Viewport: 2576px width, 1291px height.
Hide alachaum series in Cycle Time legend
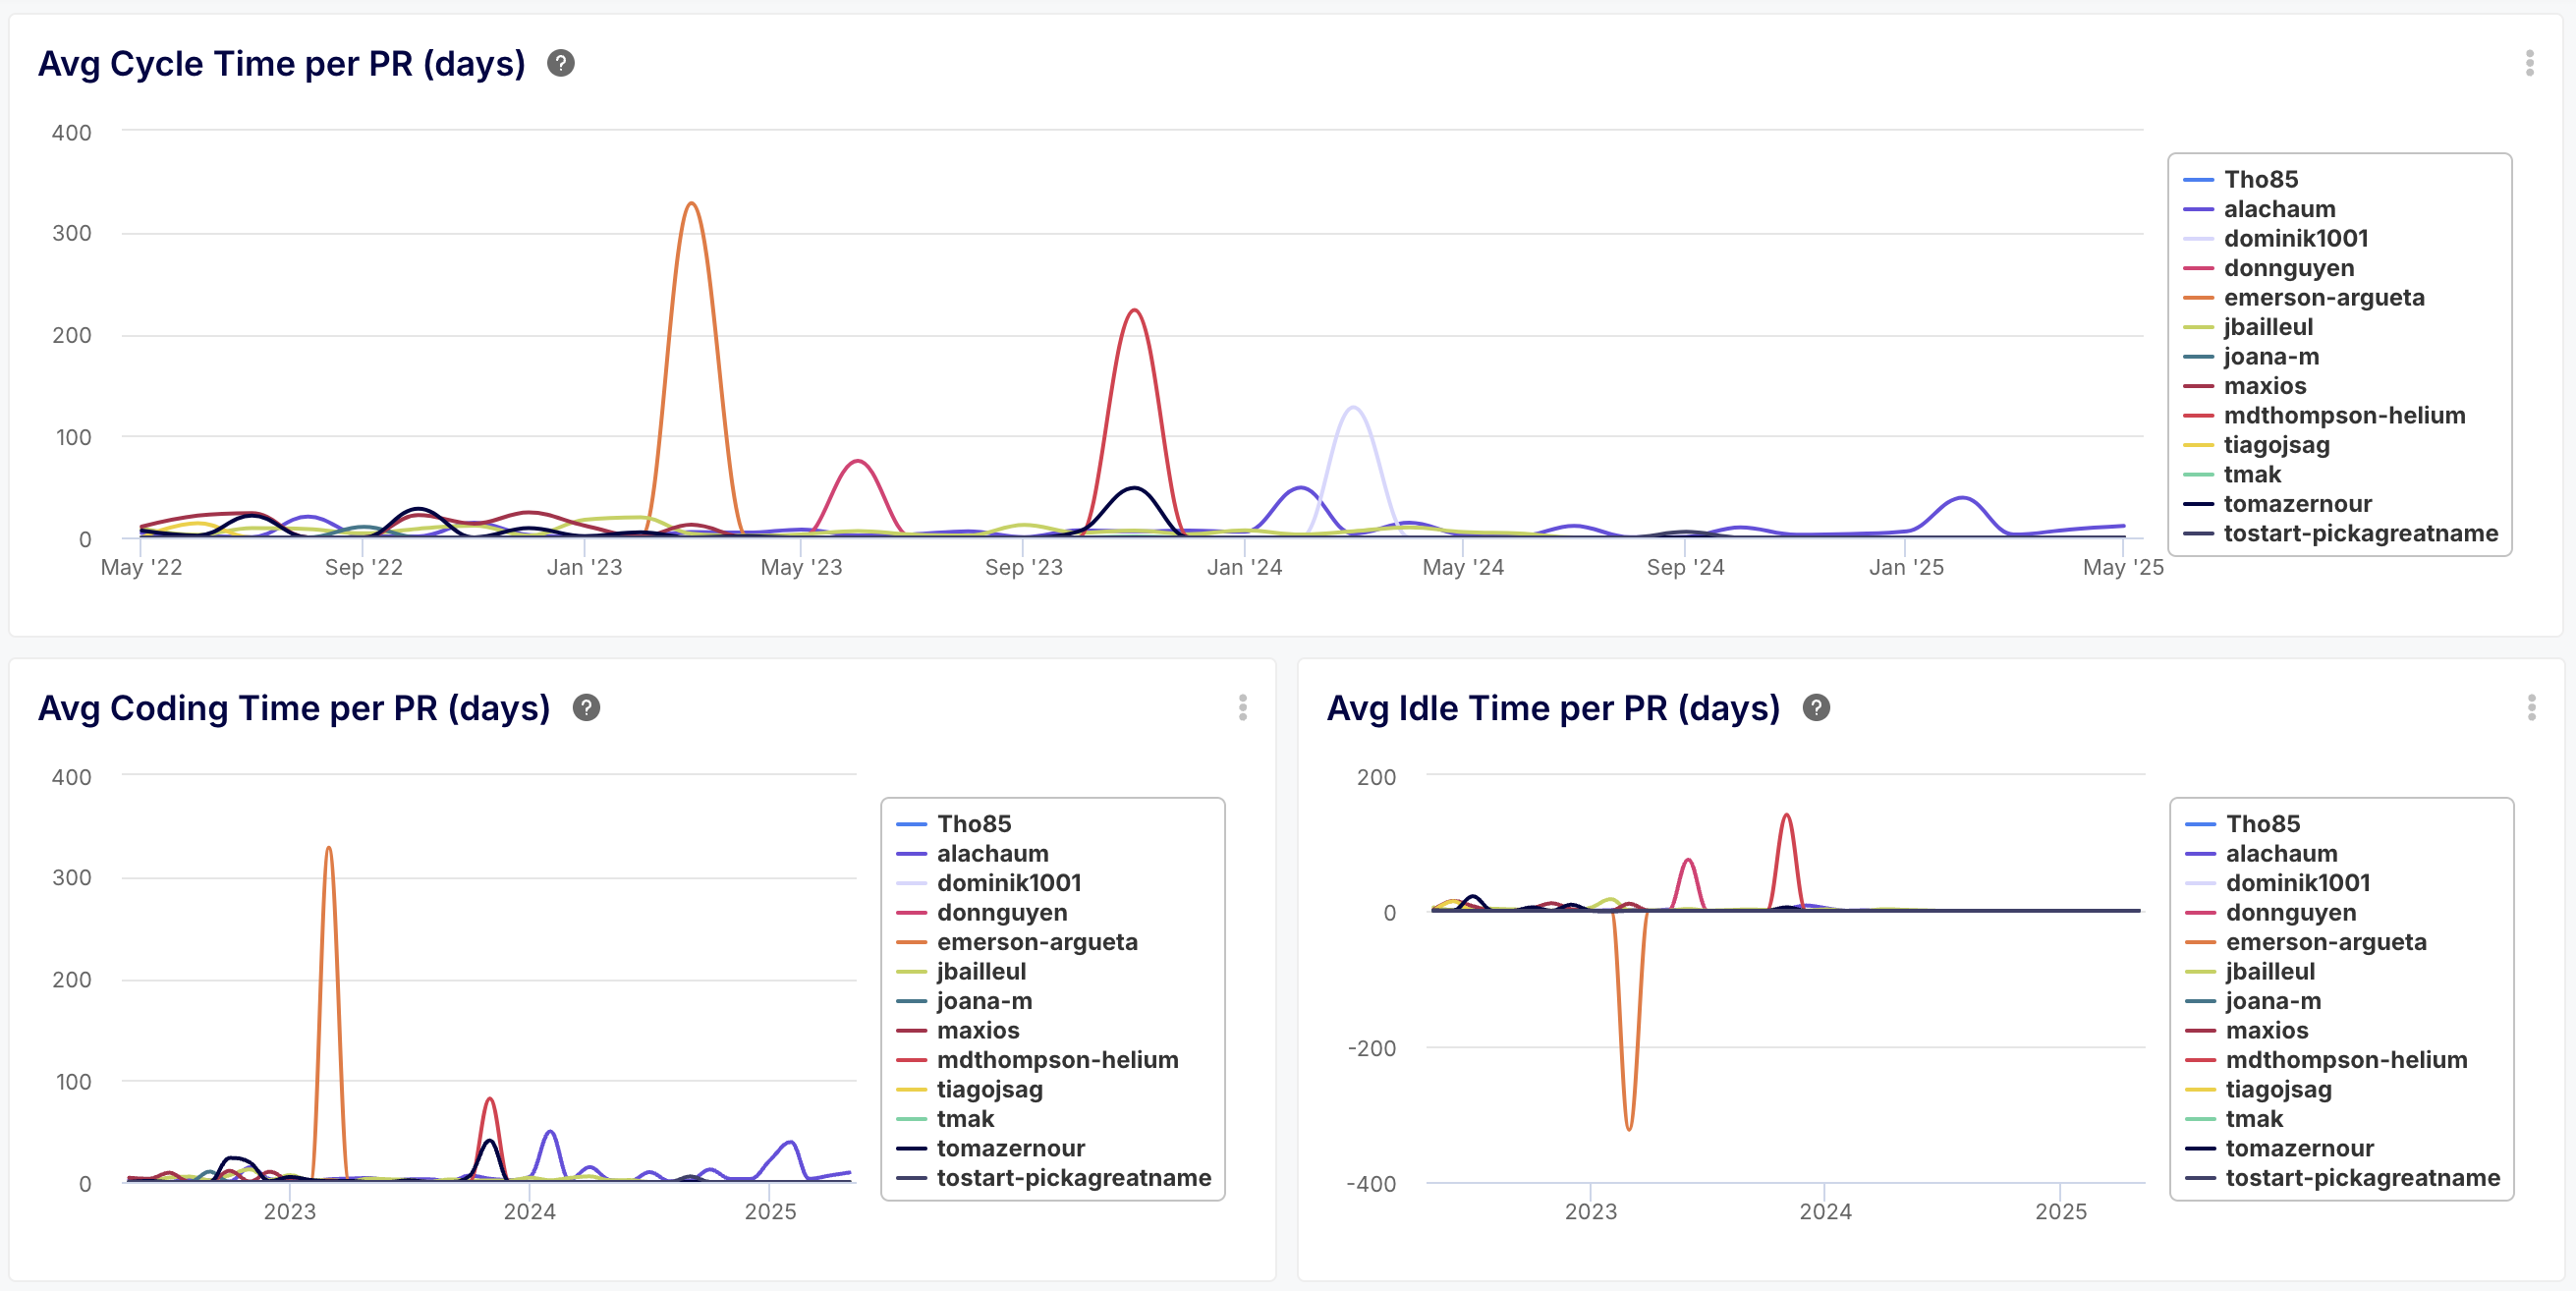(2279, 209)
